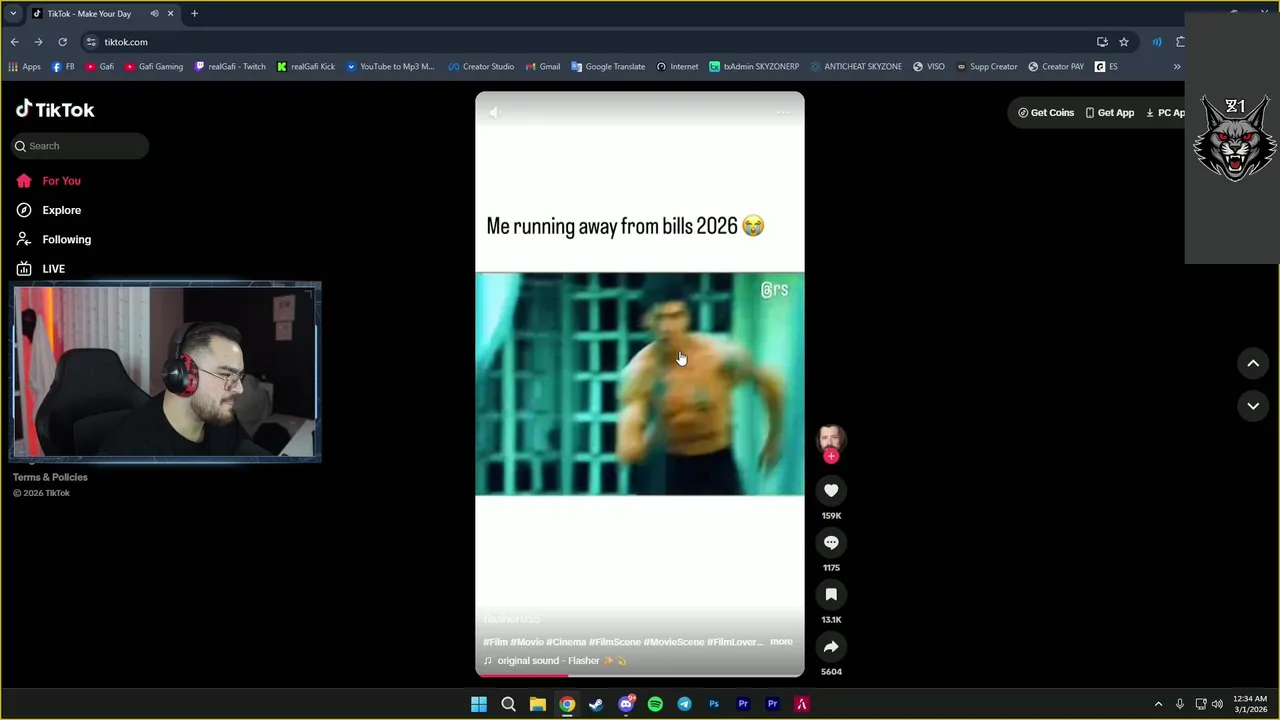Screen dimensions: 1280x720
Task: Follow the creator with the red plus
Action: coord(831,456)
